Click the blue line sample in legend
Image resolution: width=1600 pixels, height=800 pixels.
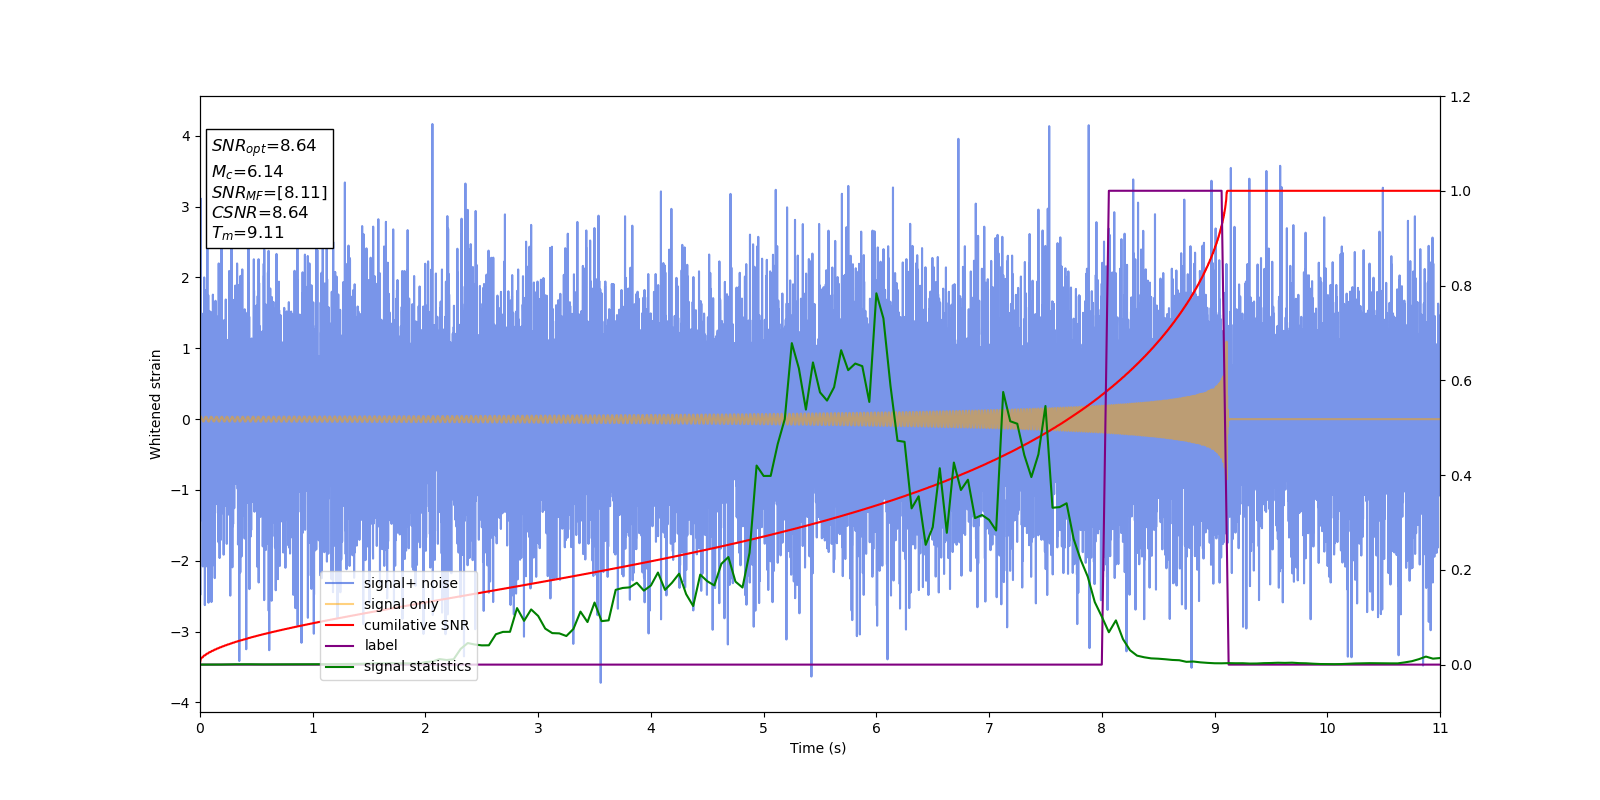tap(340, 583)
